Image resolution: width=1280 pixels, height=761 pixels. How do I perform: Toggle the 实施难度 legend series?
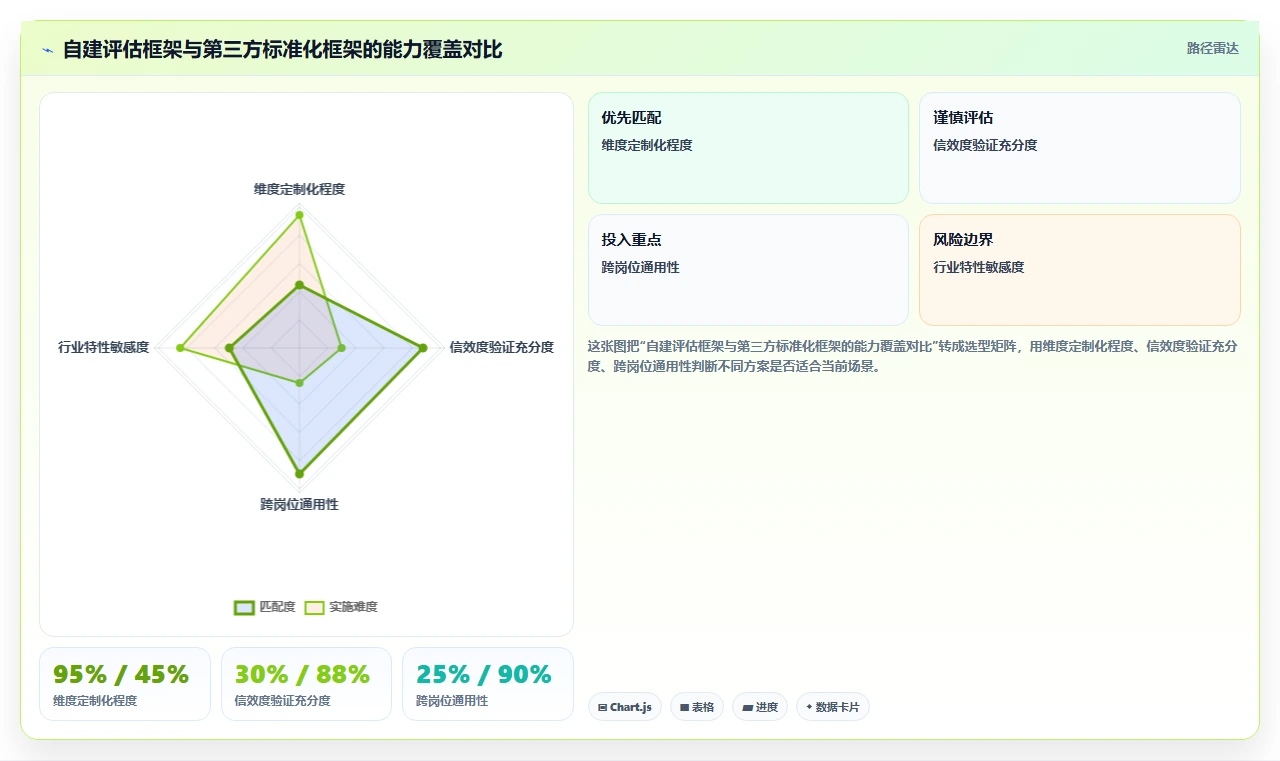pos(341,607)
